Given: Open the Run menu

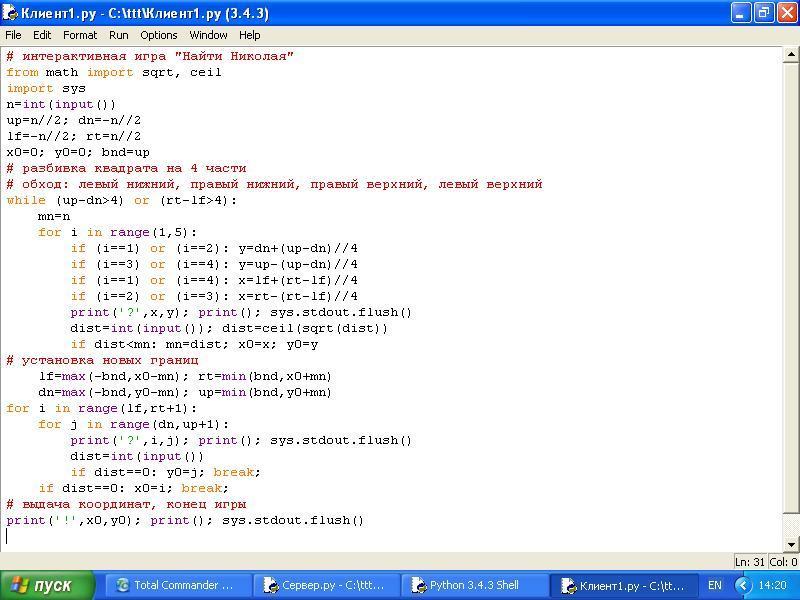Looking at the screenshot, I should coord(118,35).
